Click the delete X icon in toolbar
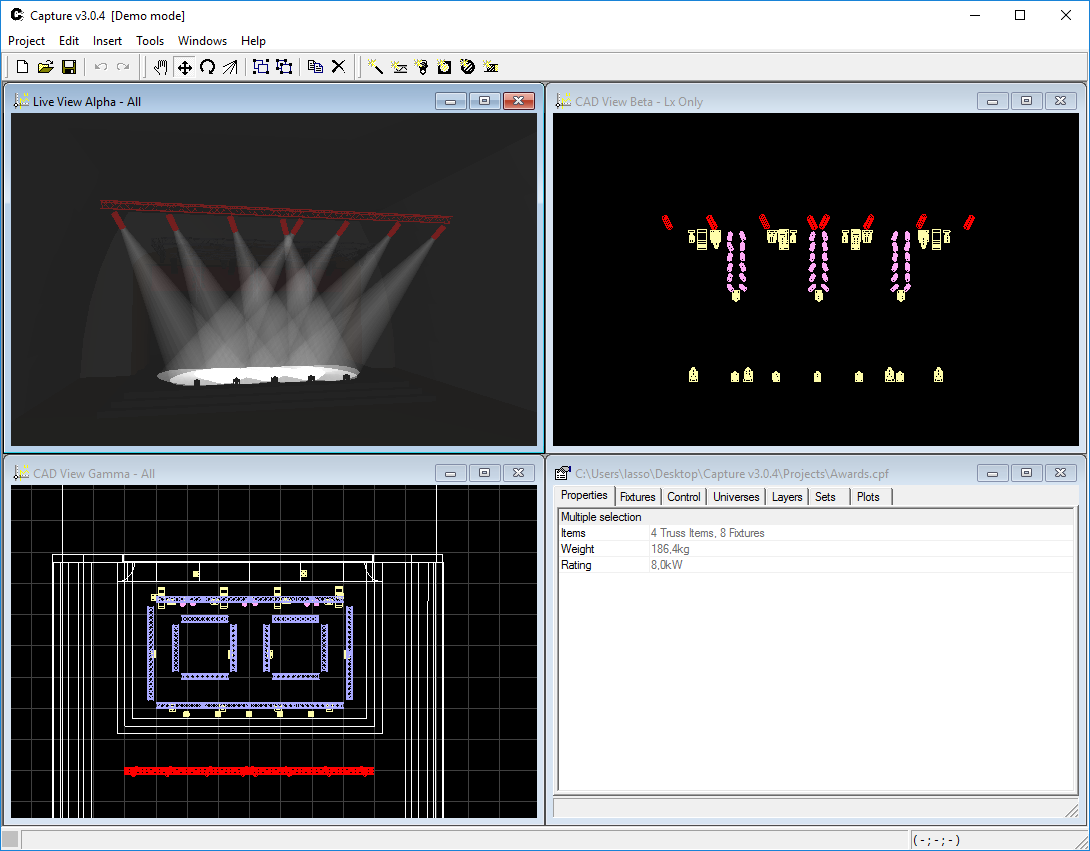 [338, 67]
